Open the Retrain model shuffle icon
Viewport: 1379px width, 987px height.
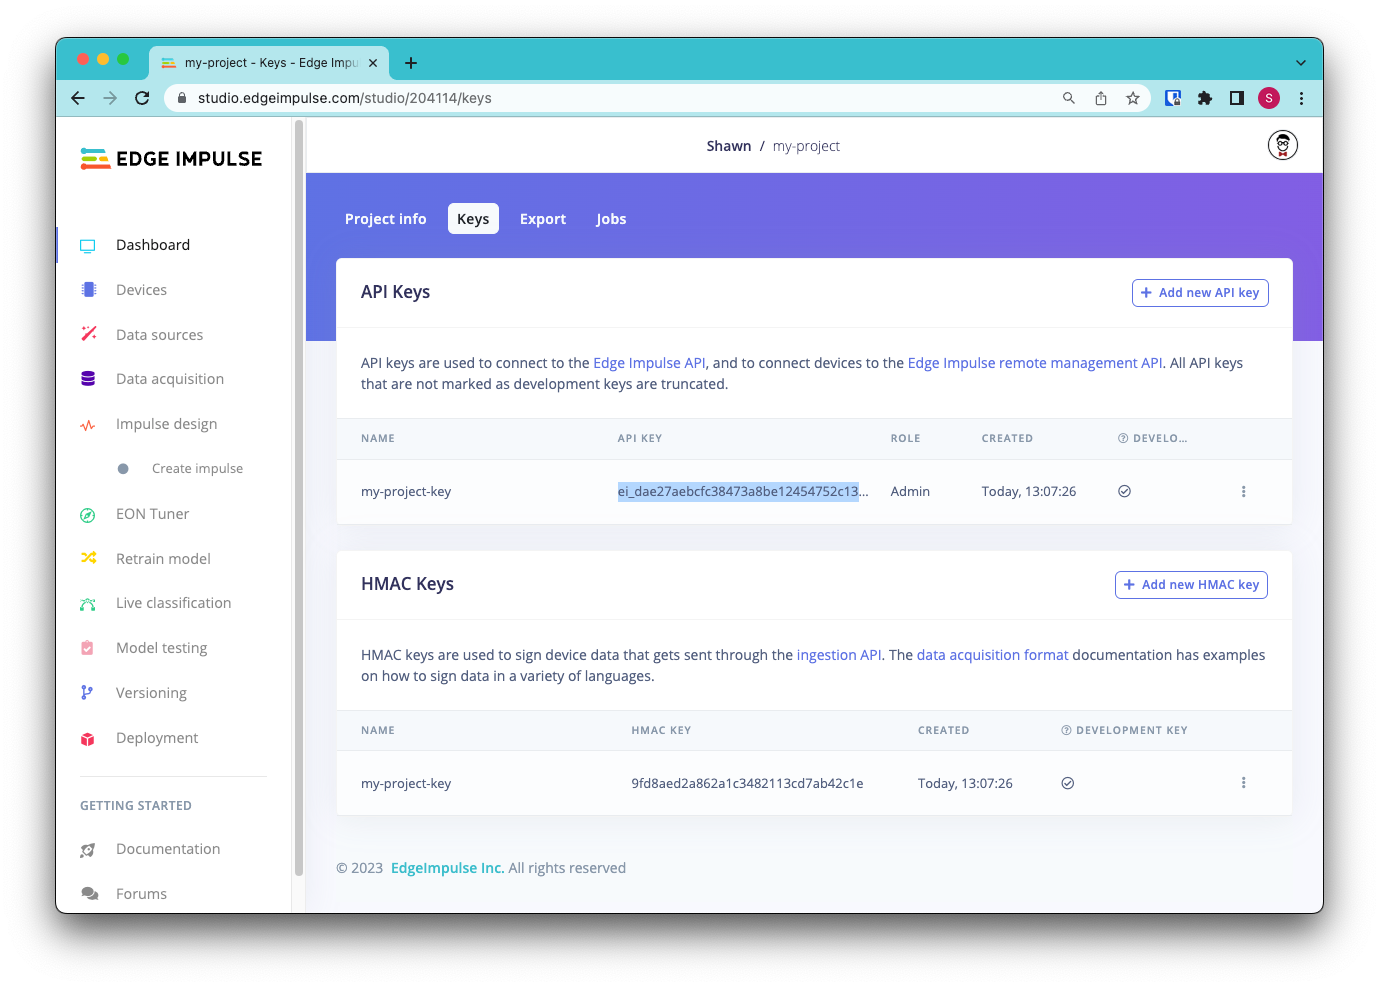[x=88, y=558]
